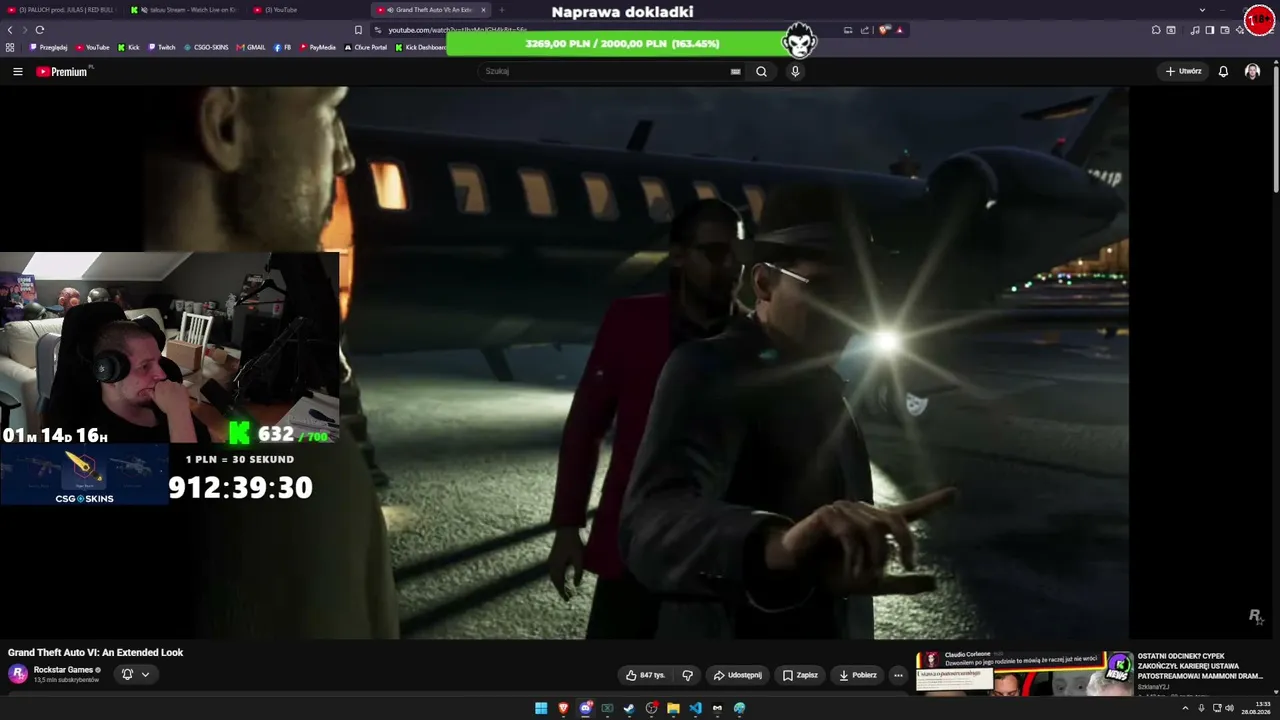This screenshot has width=1280, height=720.
Task: Click the Brave Shields lion icon
Action: (x=884, y=30)
